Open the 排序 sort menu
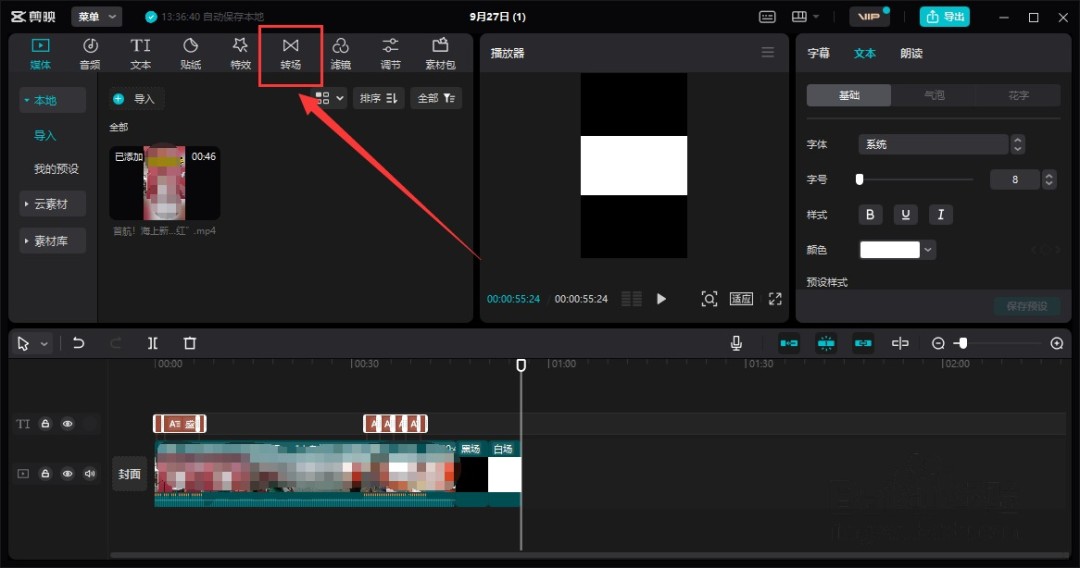Image resolution: width=1080 pixels, height=568 pixels. 378,98
